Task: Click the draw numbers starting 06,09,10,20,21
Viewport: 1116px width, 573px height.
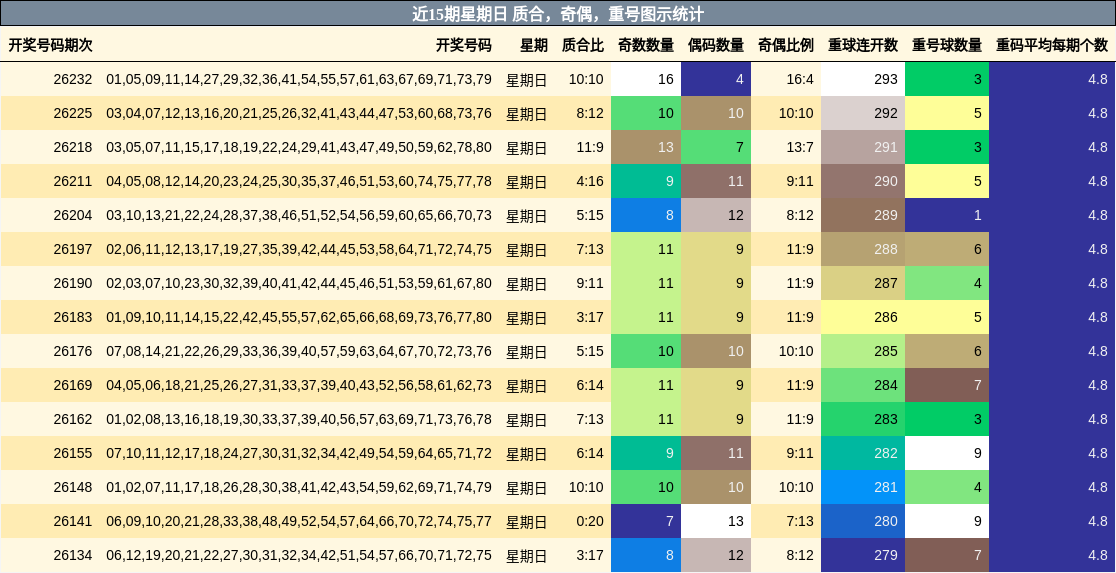Action: [299, 521]
